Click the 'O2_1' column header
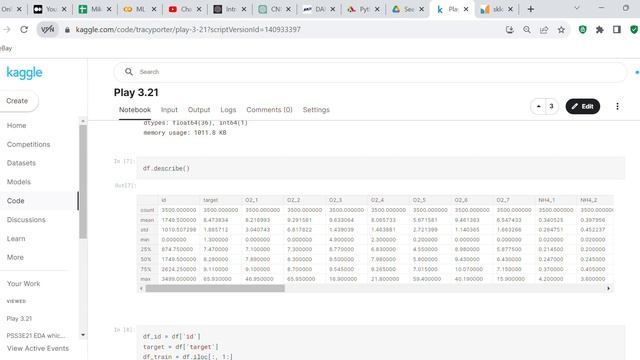This screenshot has height=360, width=640. coord(251,200)
